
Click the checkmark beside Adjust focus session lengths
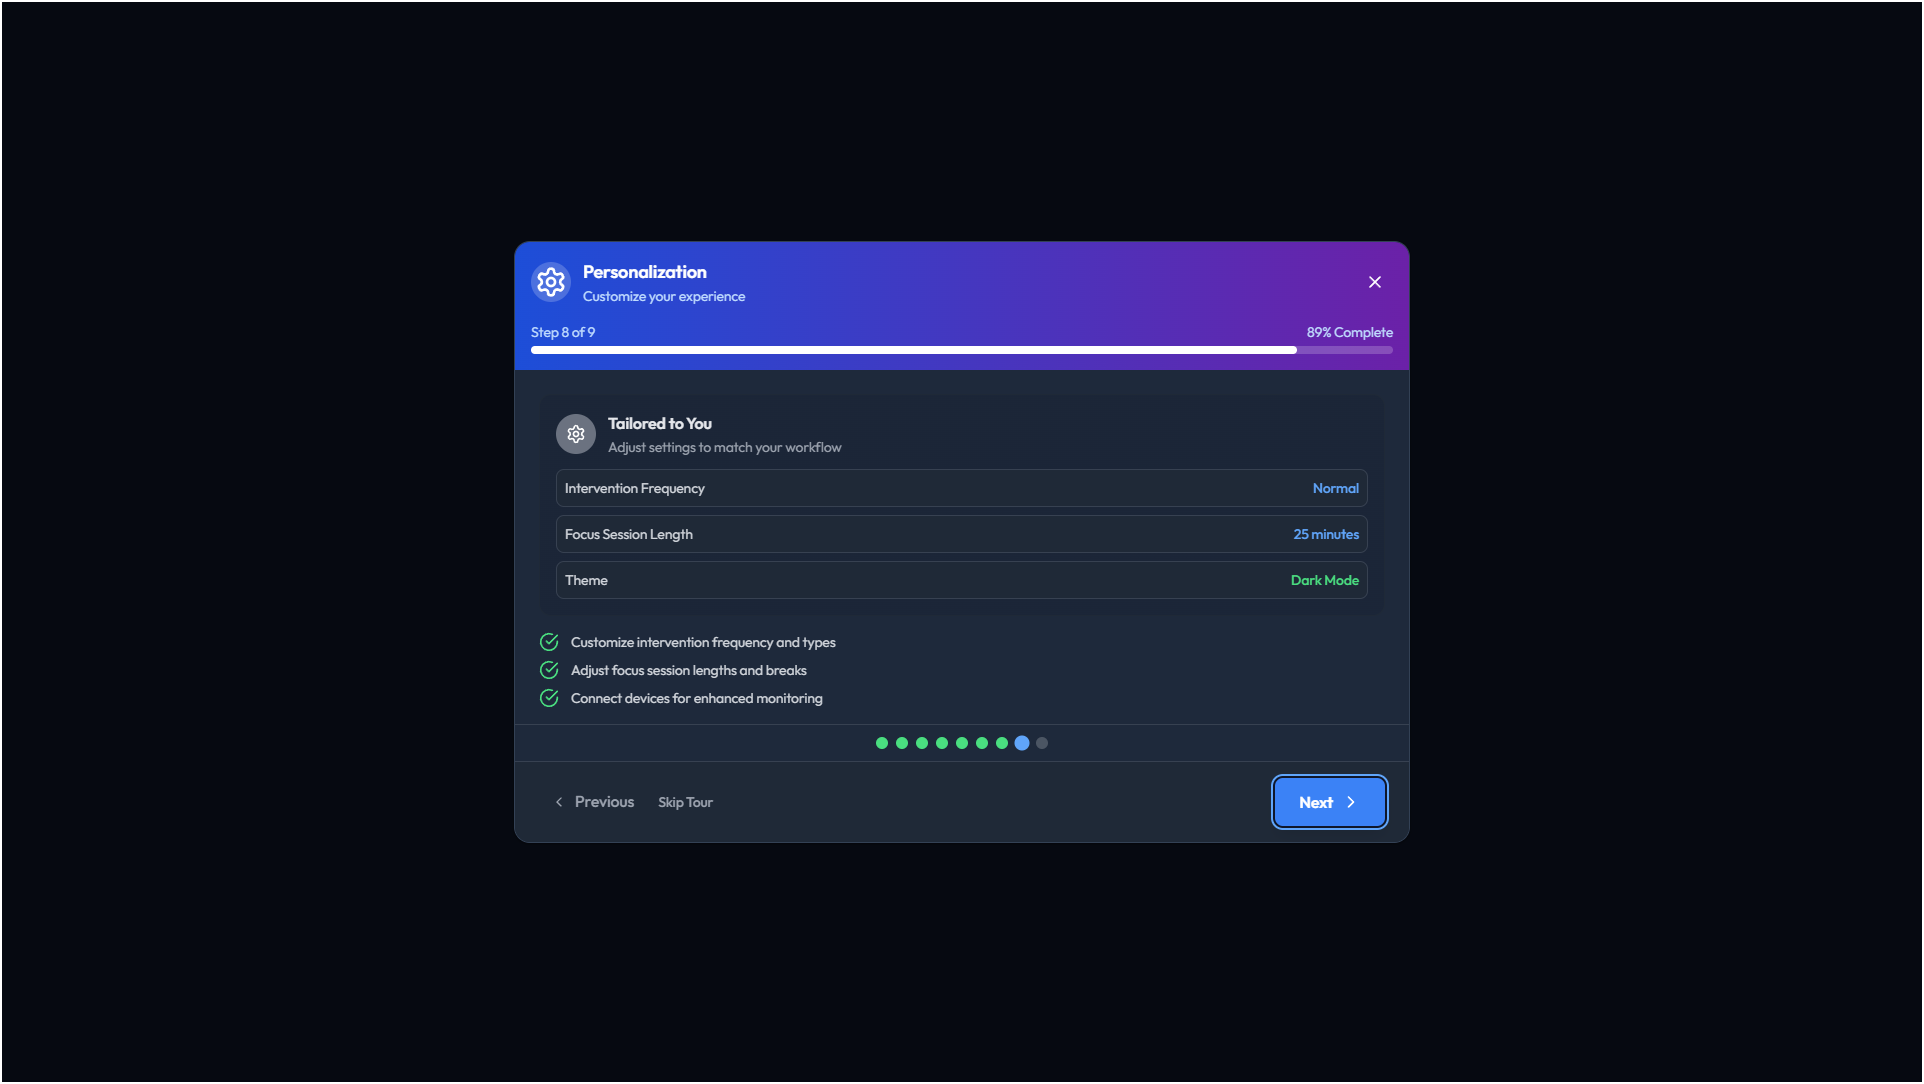[549, 670]
